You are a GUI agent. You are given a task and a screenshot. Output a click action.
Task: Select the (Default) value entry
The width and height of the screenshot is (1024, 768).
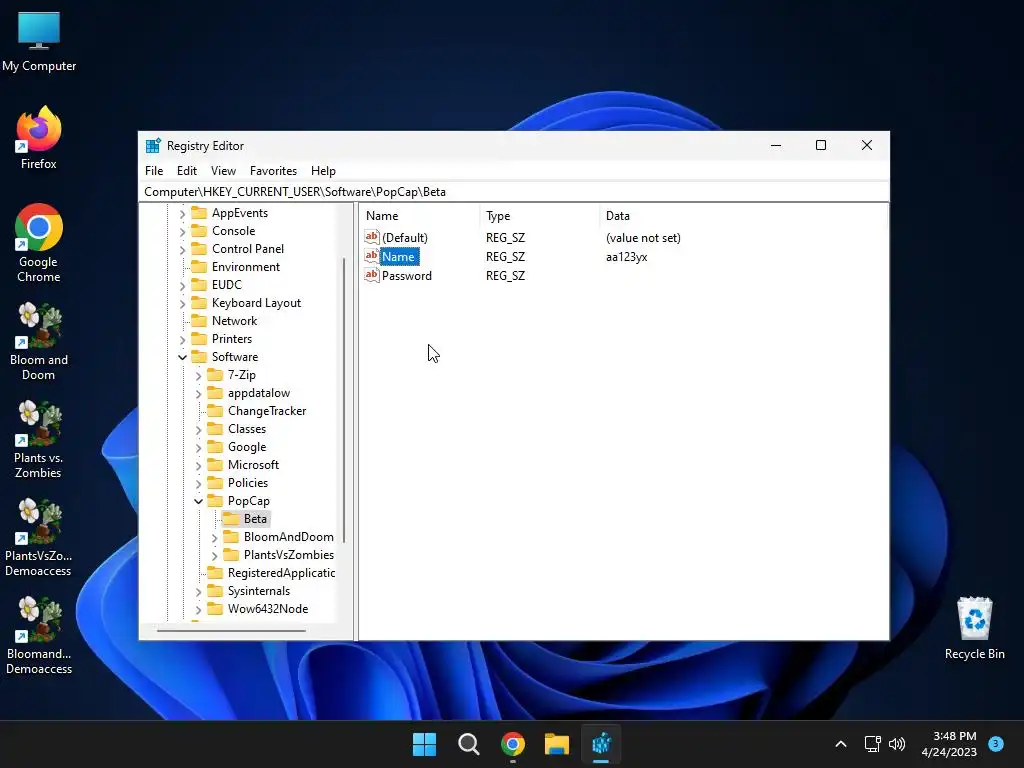tap(405, 238)
